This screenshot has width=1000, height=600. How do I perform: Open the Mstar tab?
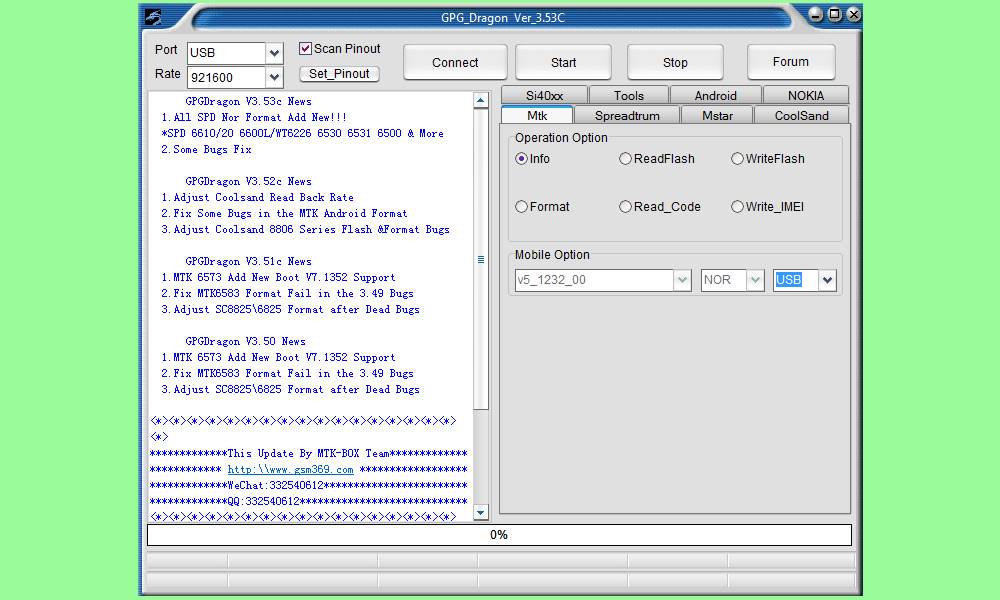coord(717,115)
